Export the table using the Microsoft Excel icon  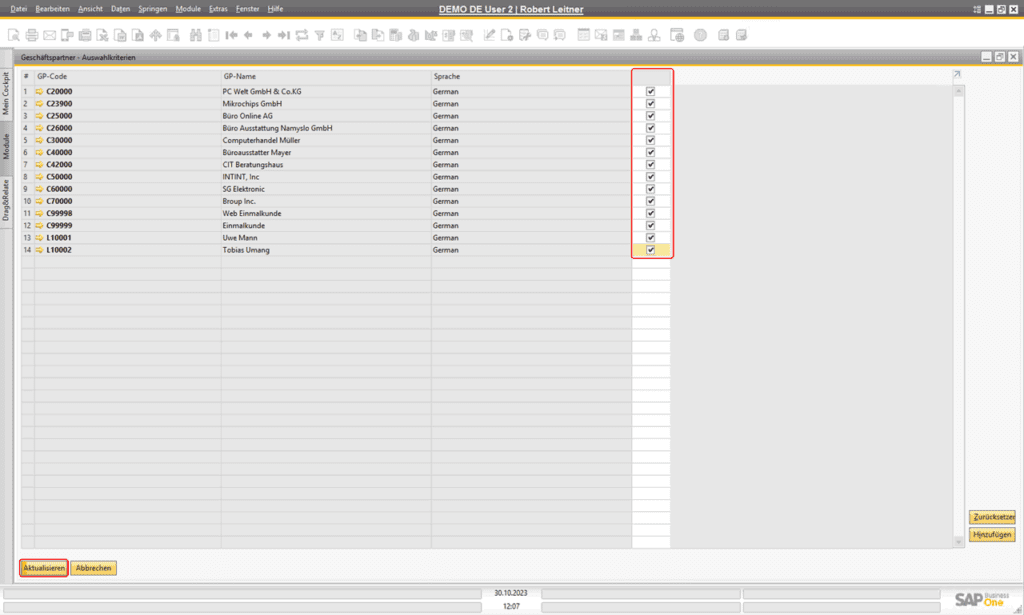[104, 35]
